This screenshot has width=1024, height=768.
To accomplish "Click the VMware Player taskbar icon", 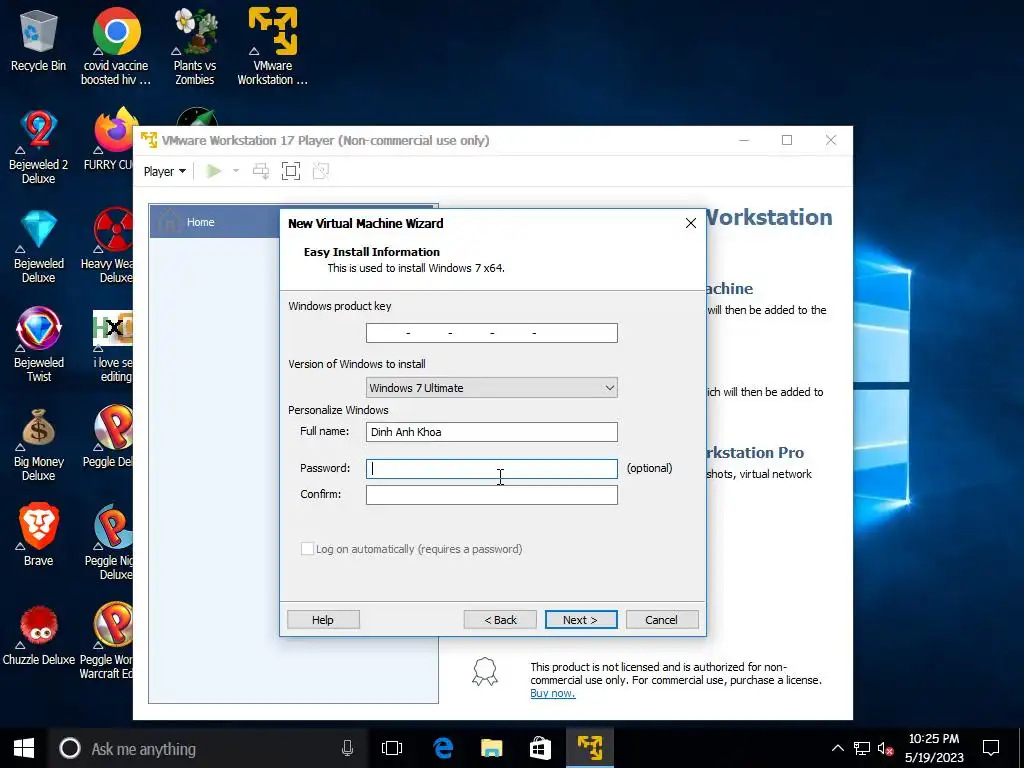I will pos(590,748).
